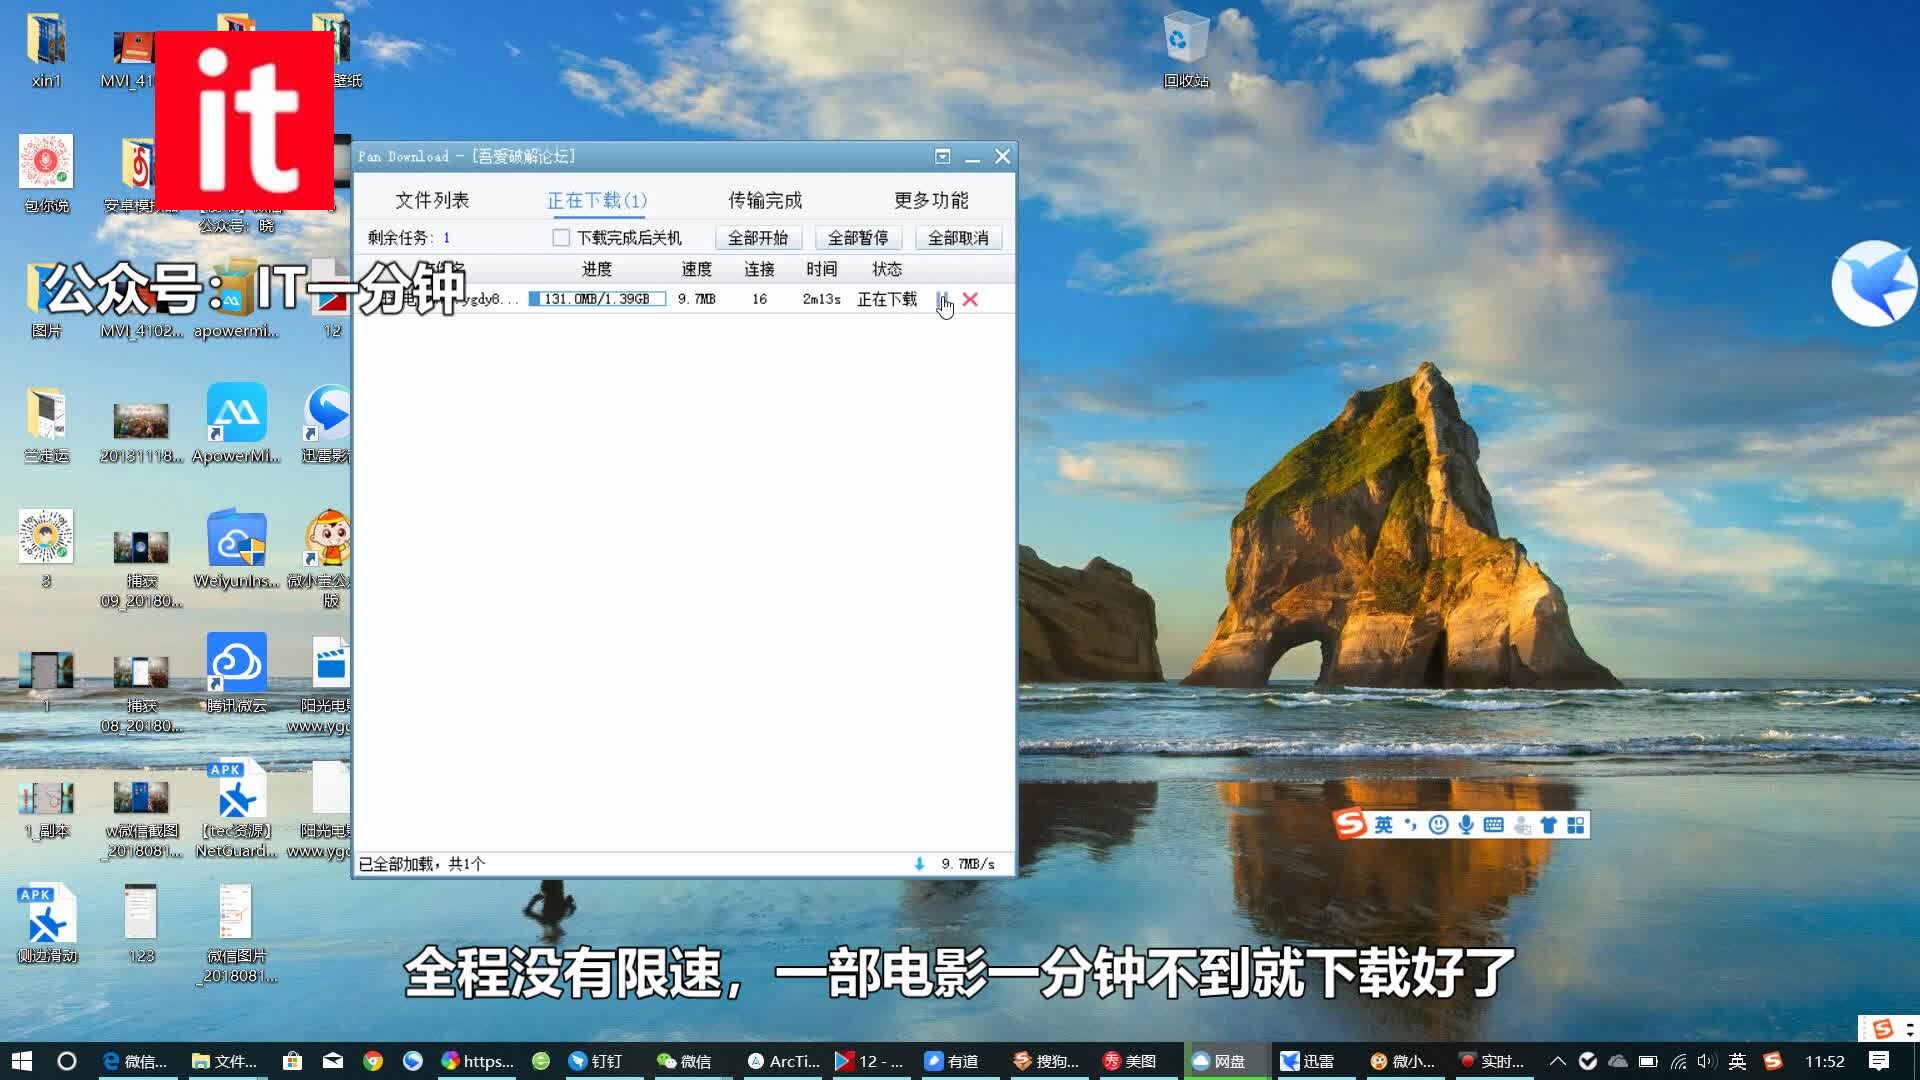1920x1080 pixels.
Task: Open the Sogou emoji smiley panel
Action: coord(1438,825)
